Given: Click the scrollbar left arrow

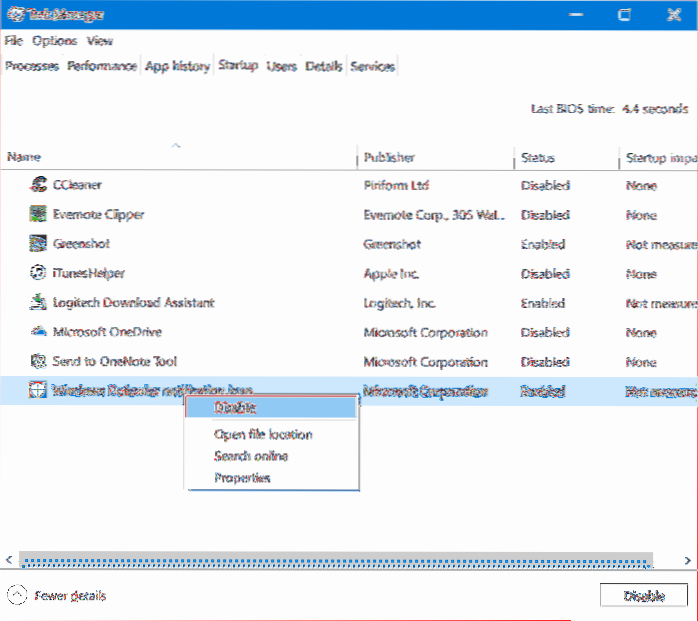Looking at the screenshot, I should coord(10,561).
